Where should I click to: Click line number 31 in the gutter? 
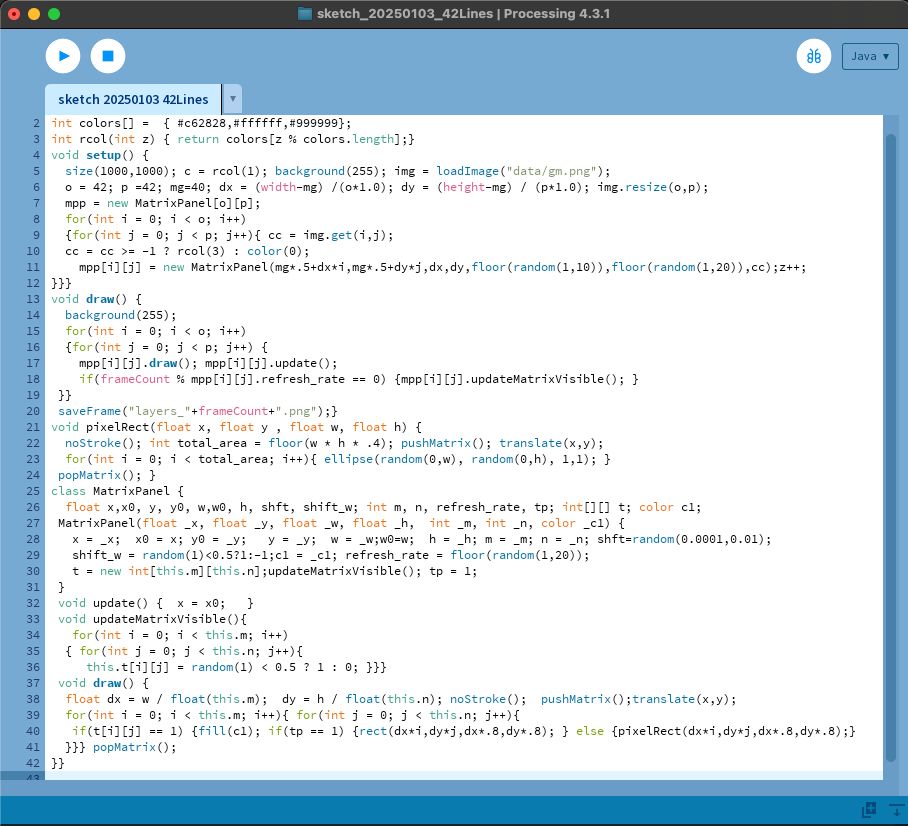click(x=33, y=587)
